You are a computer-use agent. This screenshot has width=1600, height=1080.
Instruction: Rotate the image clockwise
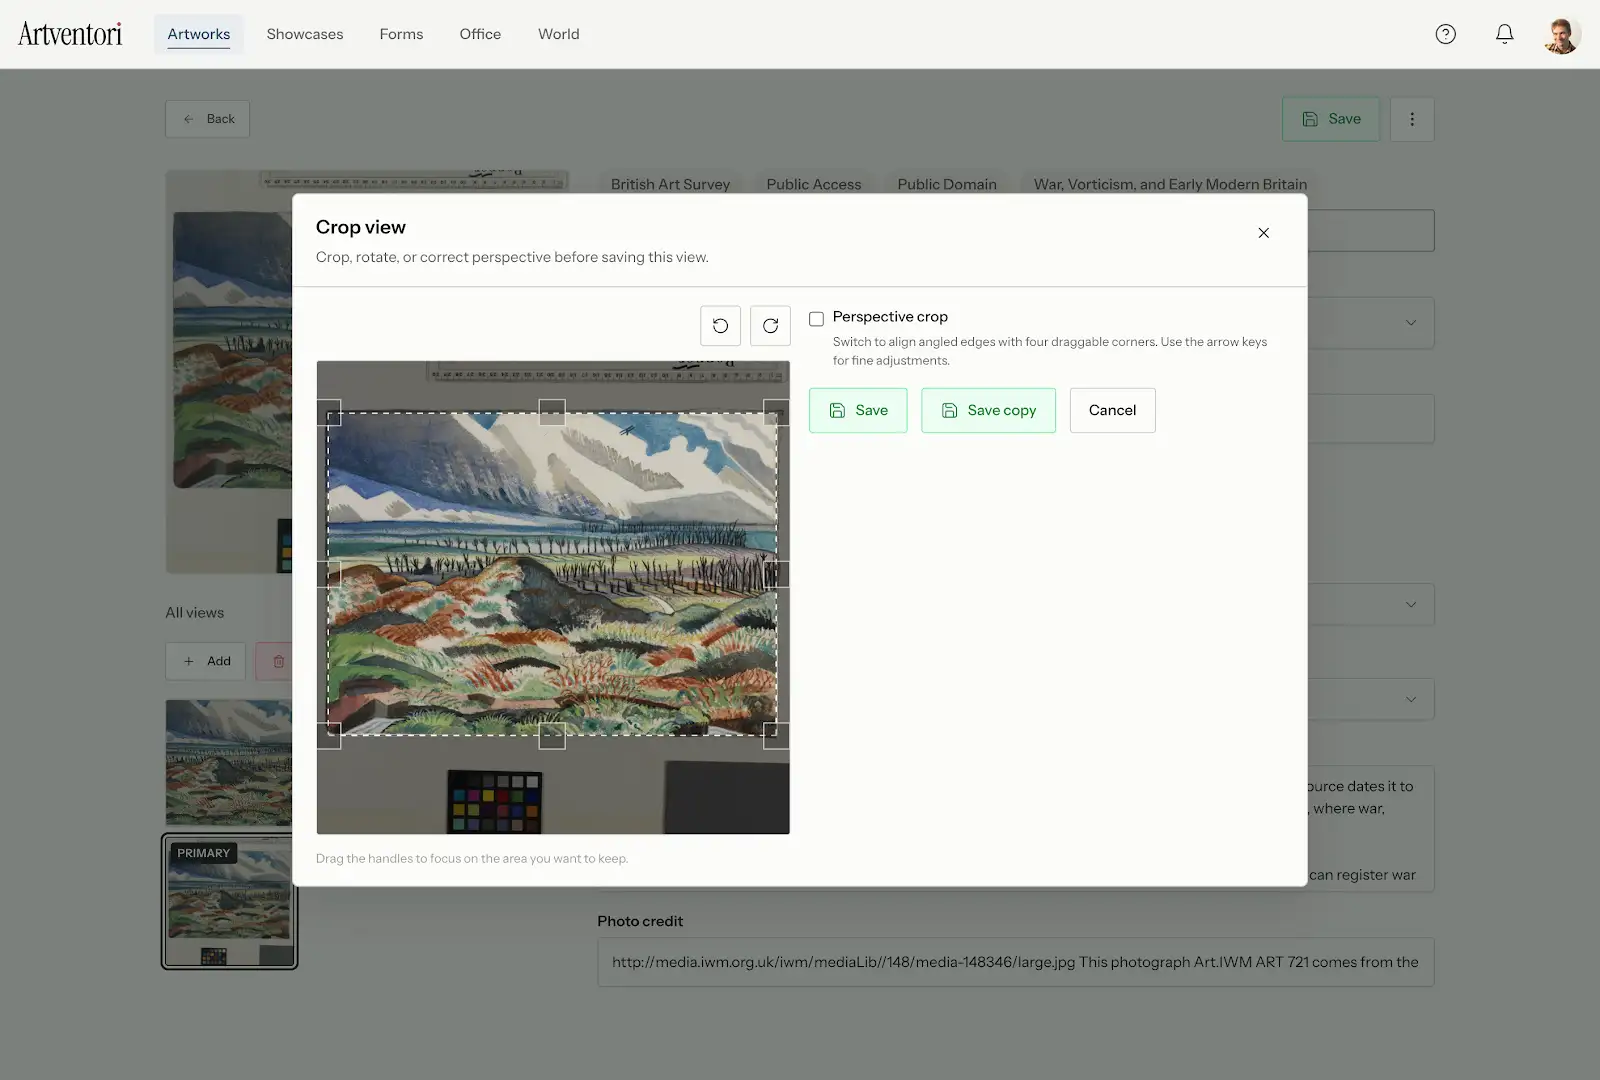[x=770, y=326]
